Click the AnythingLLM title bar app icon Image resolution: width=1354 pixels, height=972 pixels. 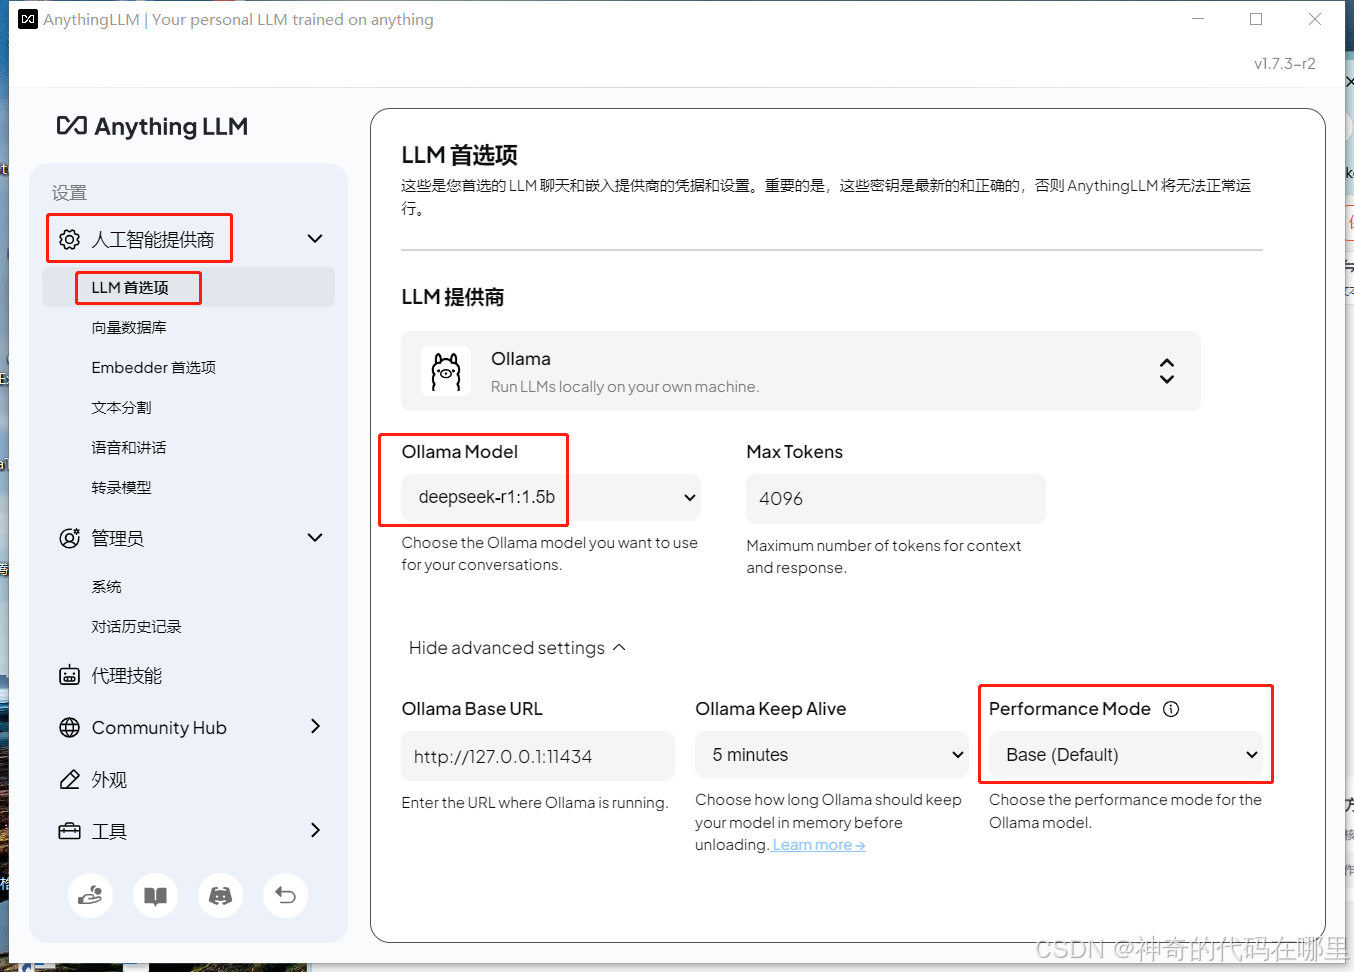(28, 19)
